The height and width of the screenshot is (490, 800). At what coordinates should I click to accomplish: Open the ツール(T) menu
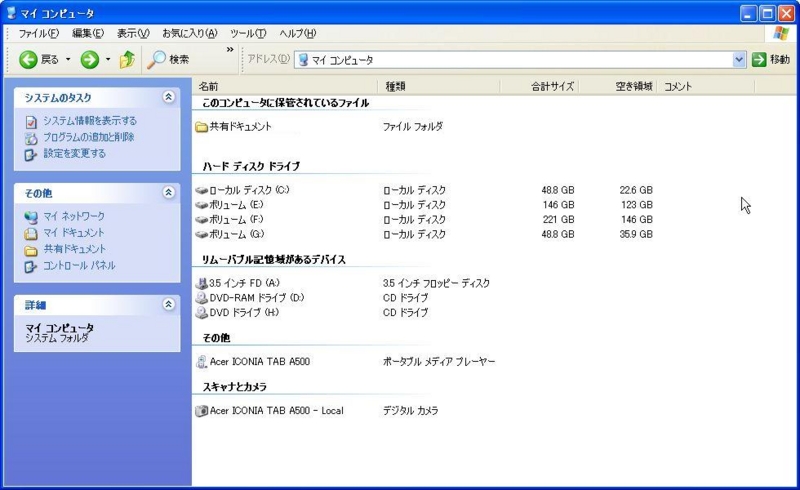(x=248, y=34)
